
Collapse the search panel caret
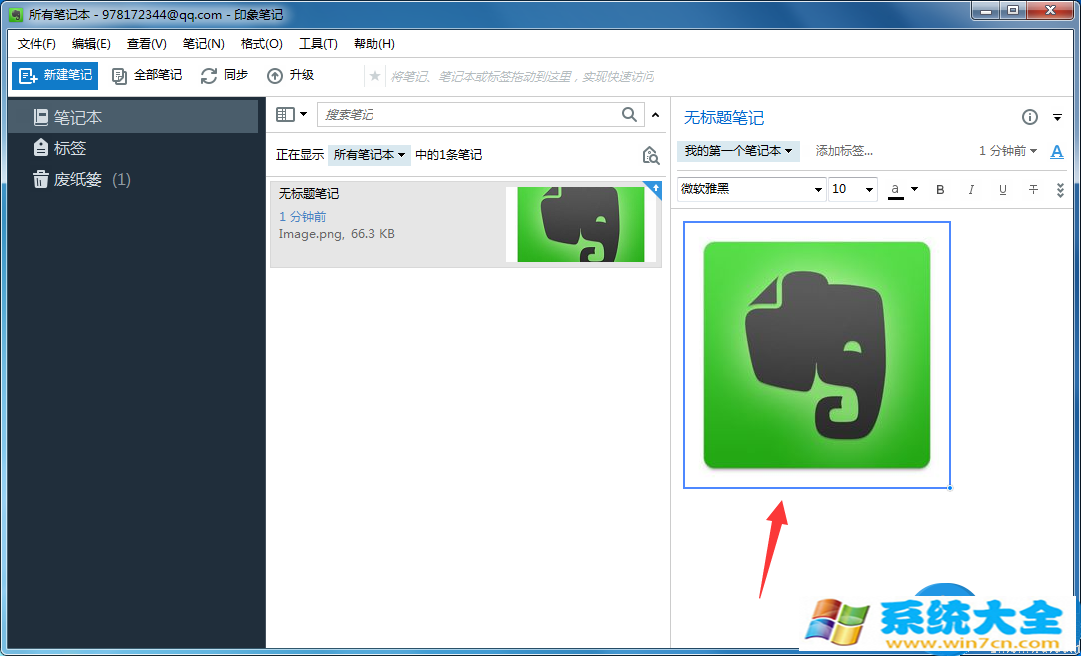[x=656, y=115]
